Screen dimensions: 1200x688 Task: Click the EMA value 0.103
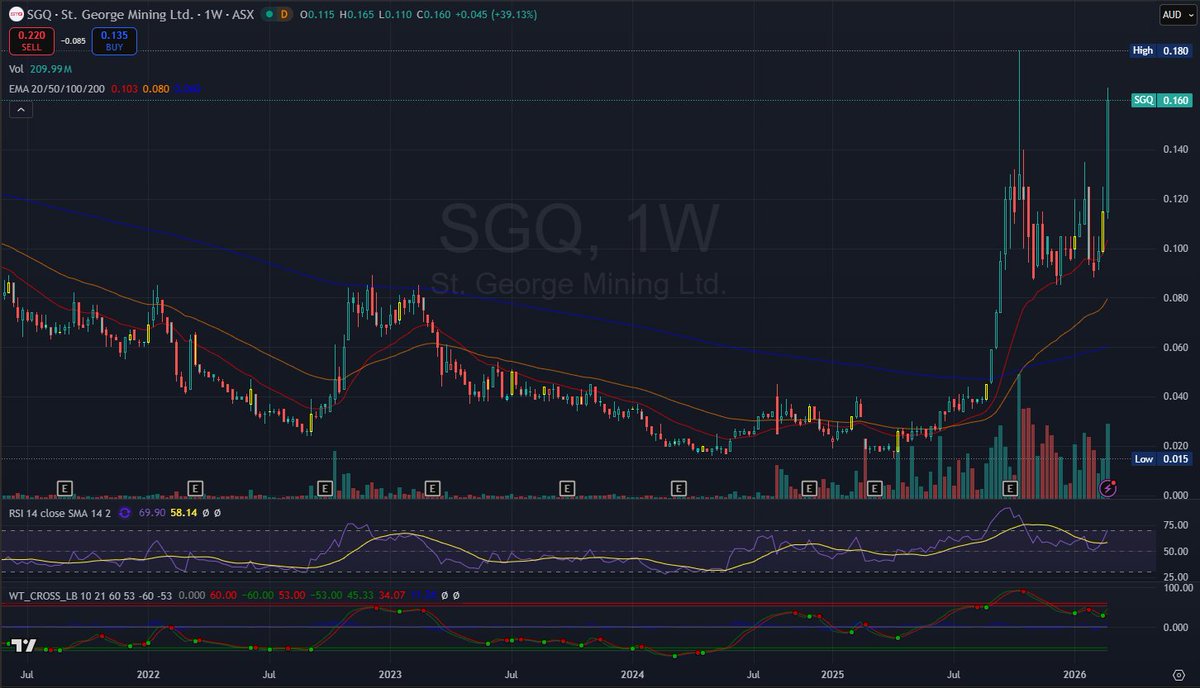(x=123, y=90)
